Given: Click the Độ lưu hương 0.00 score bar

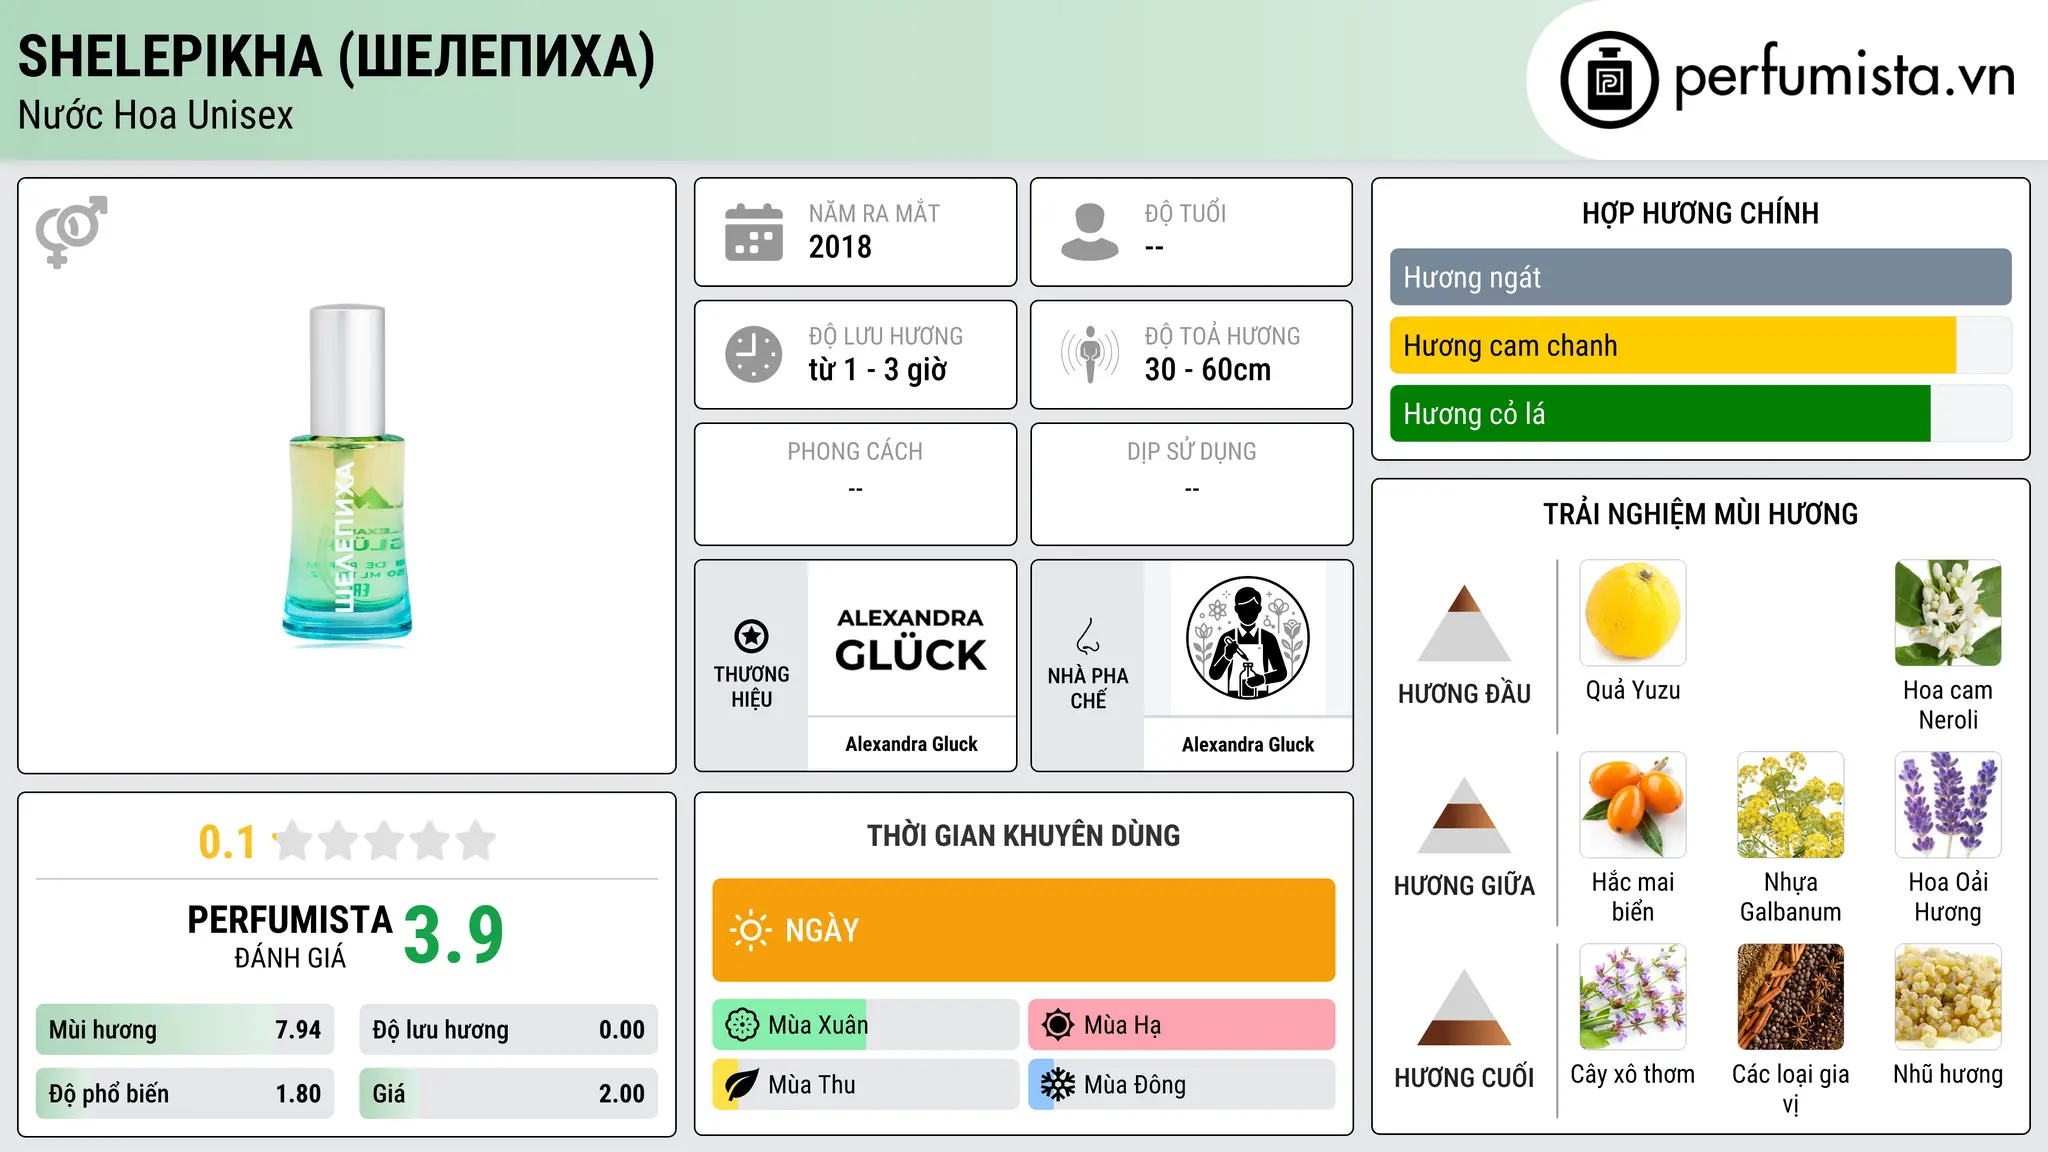Looking at the screenshot, I should pyautogui.click(x=508, y=1029).
